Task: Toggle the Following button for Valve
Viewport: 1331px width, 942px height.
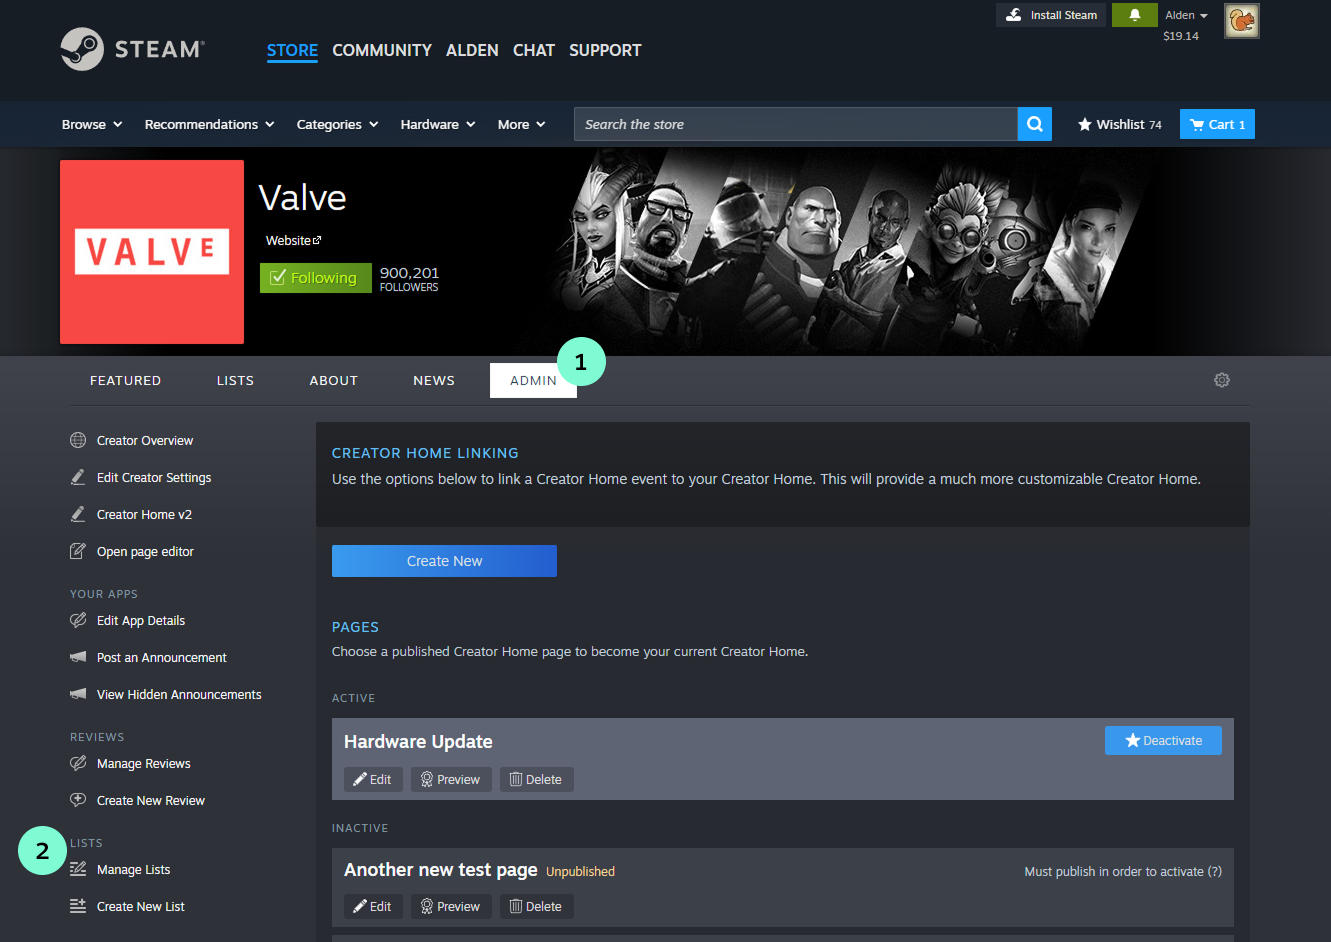Action: tap(315, 278)
